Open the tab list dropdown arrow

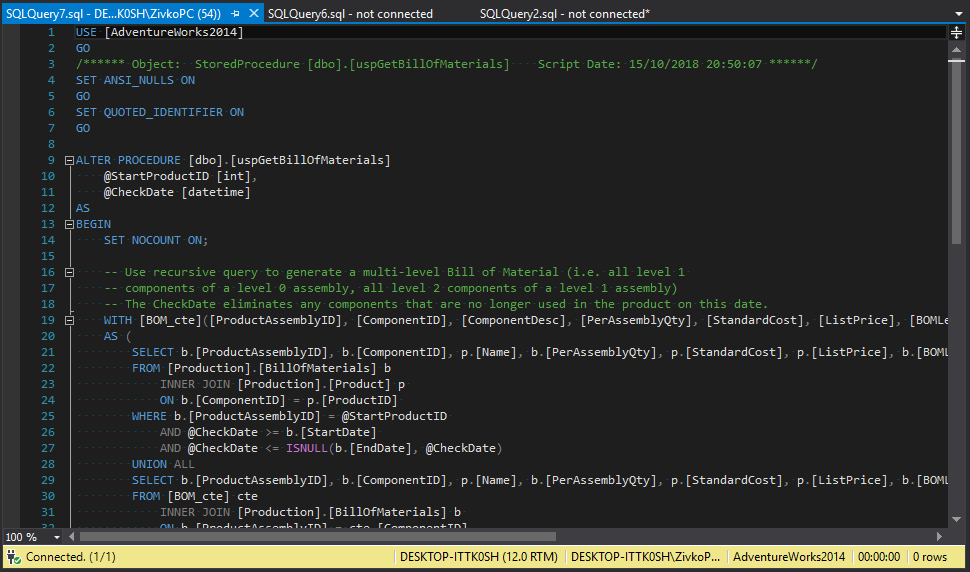958,14
